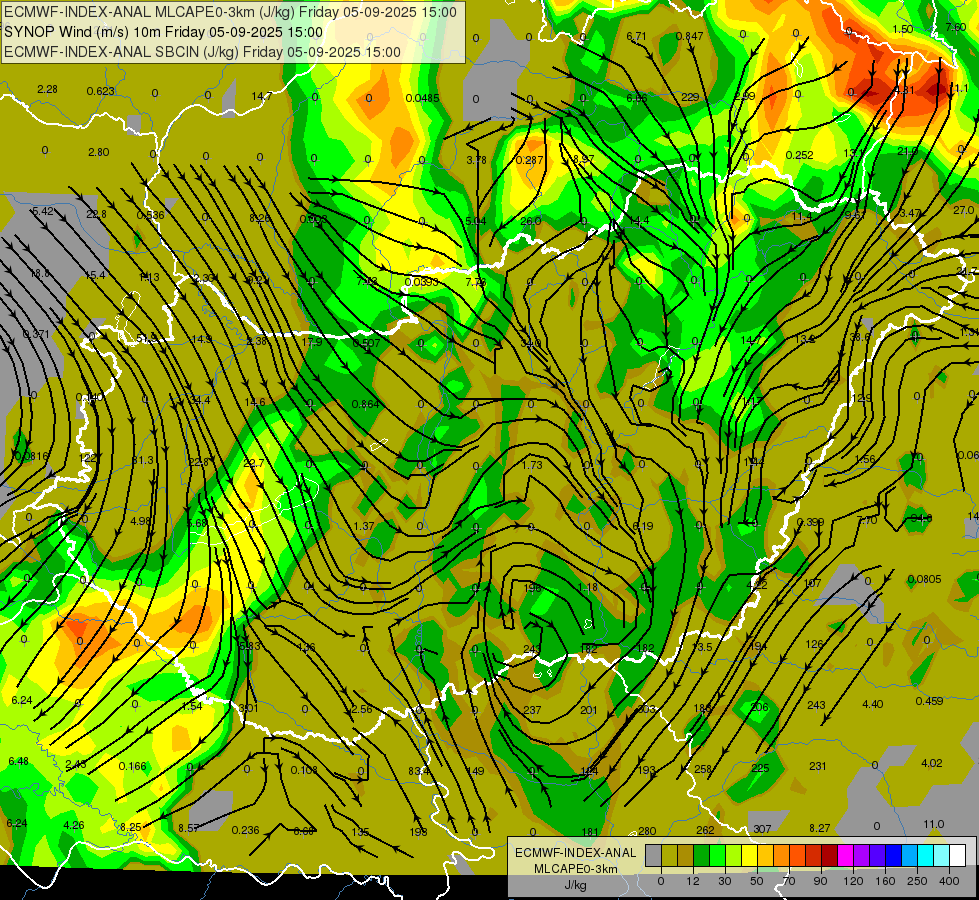This screenshot has height=900, width=979.
Task: Click the map value 6.71
Action: click(636, 36)
